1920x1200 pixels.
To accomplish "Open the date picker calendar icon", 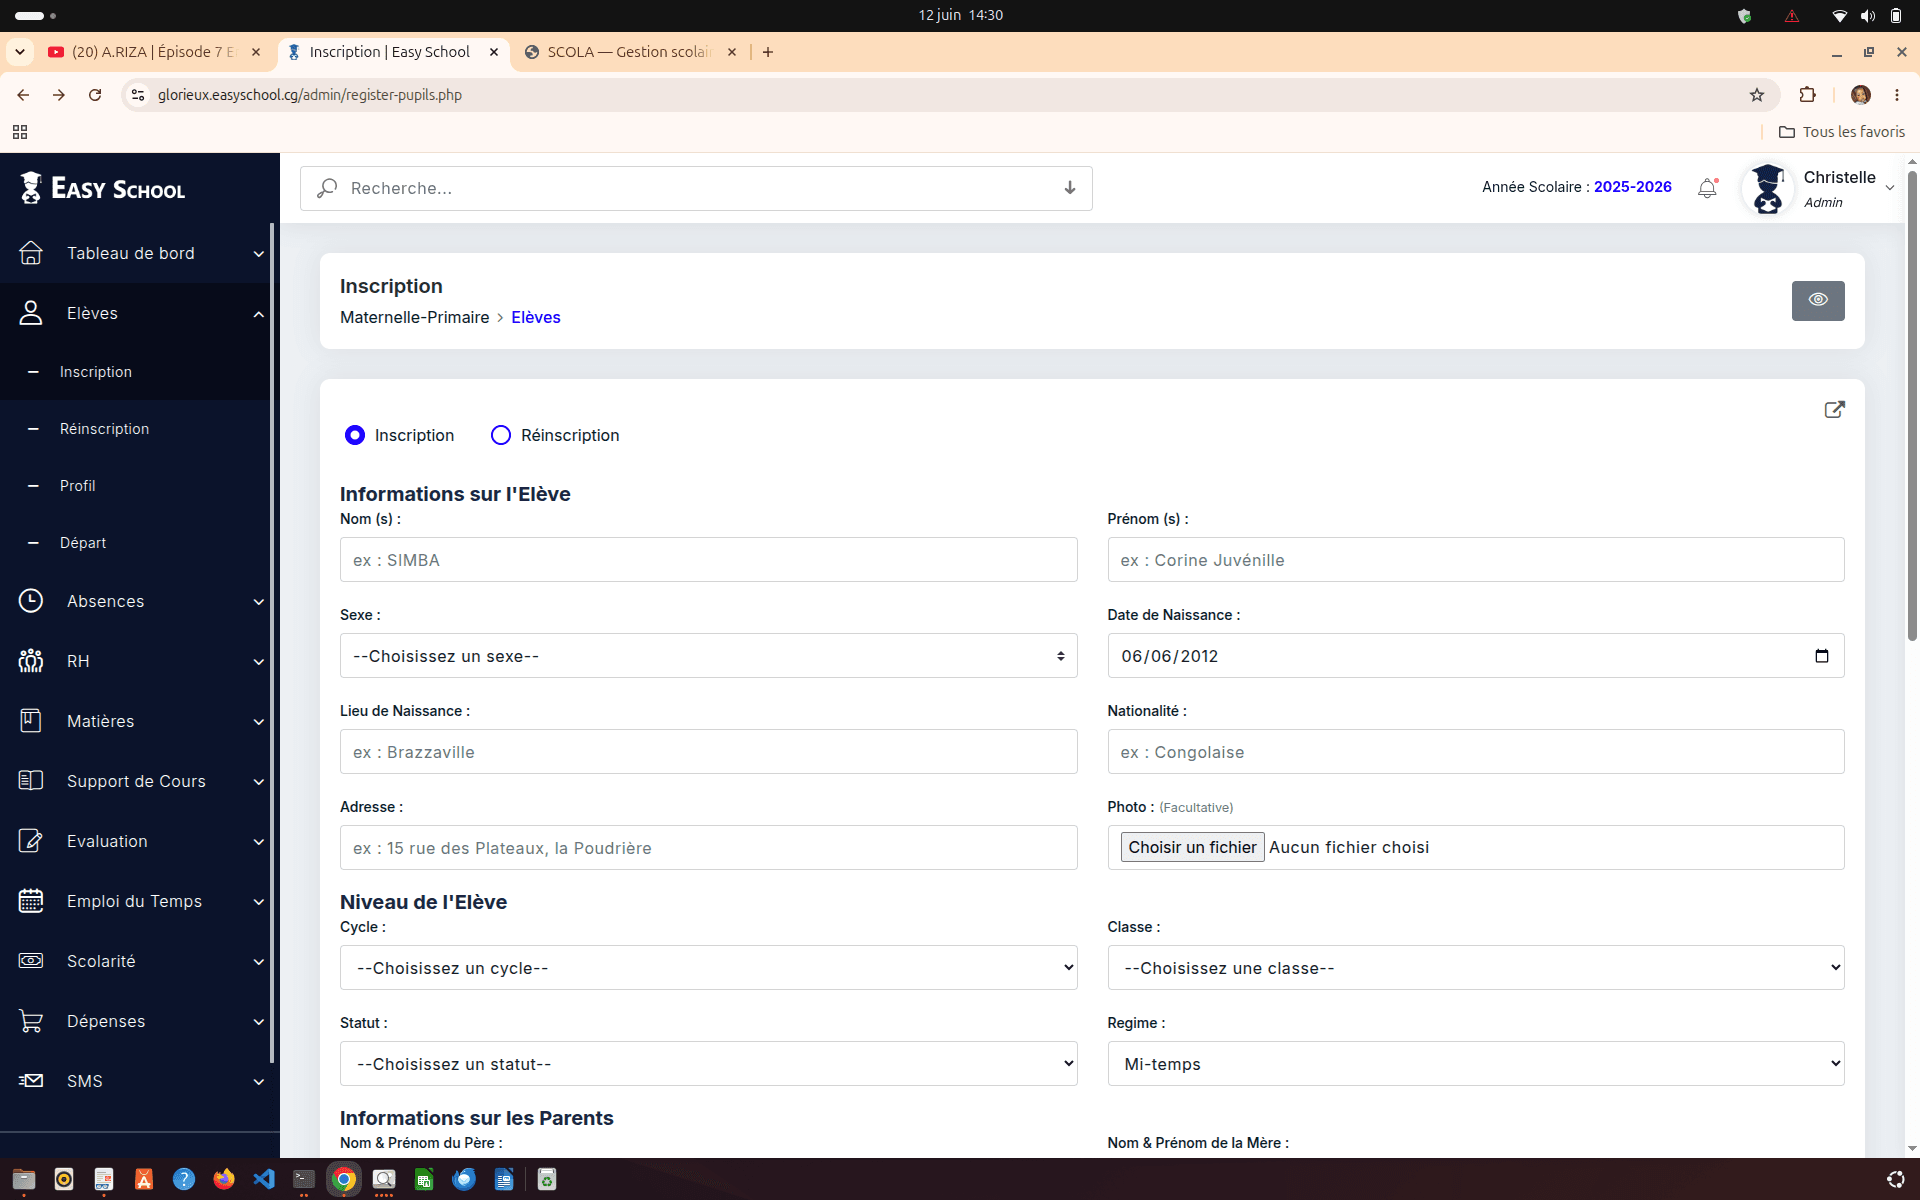I will point(1822,656).
